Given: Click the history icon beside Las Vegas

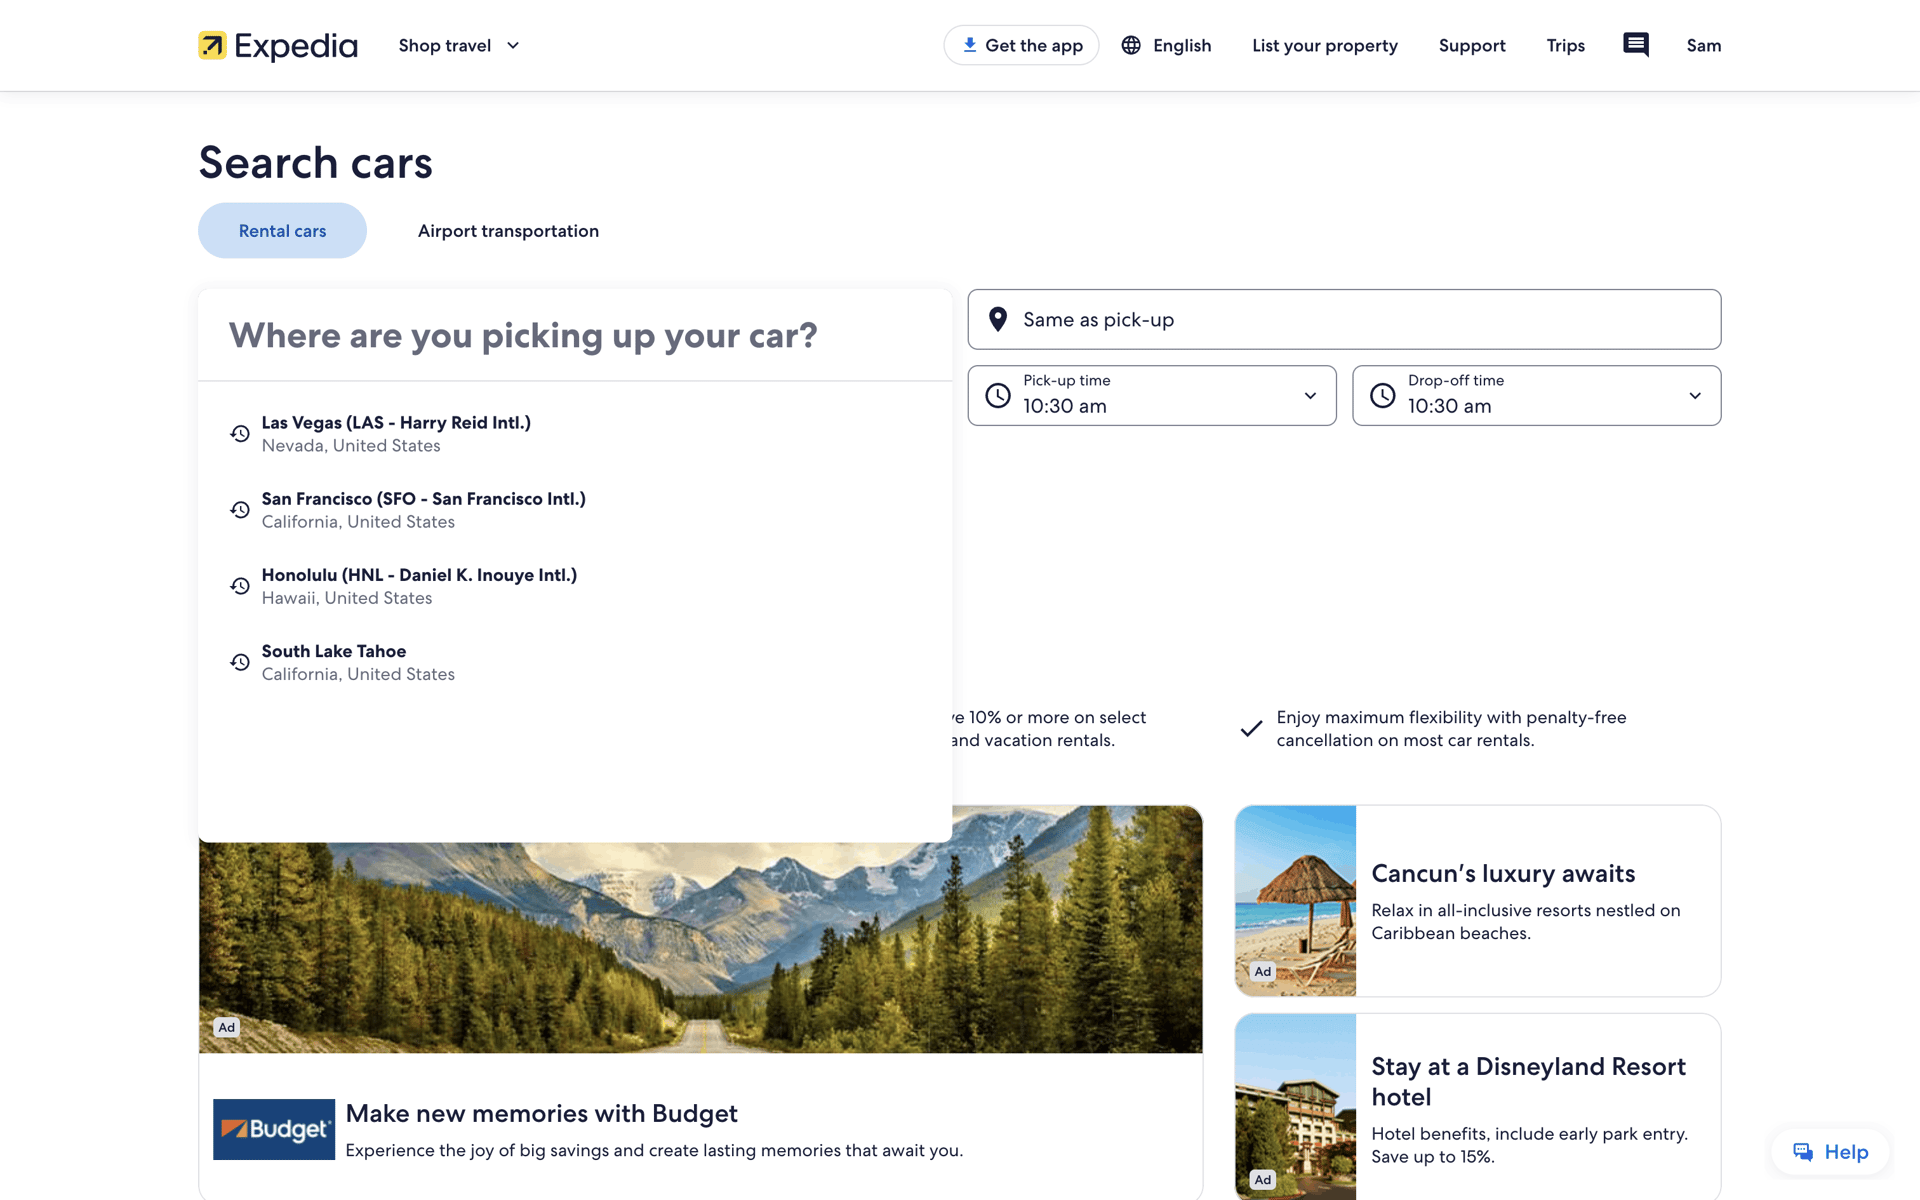Looking at the screenshot, I should click(x=240, y=434).
